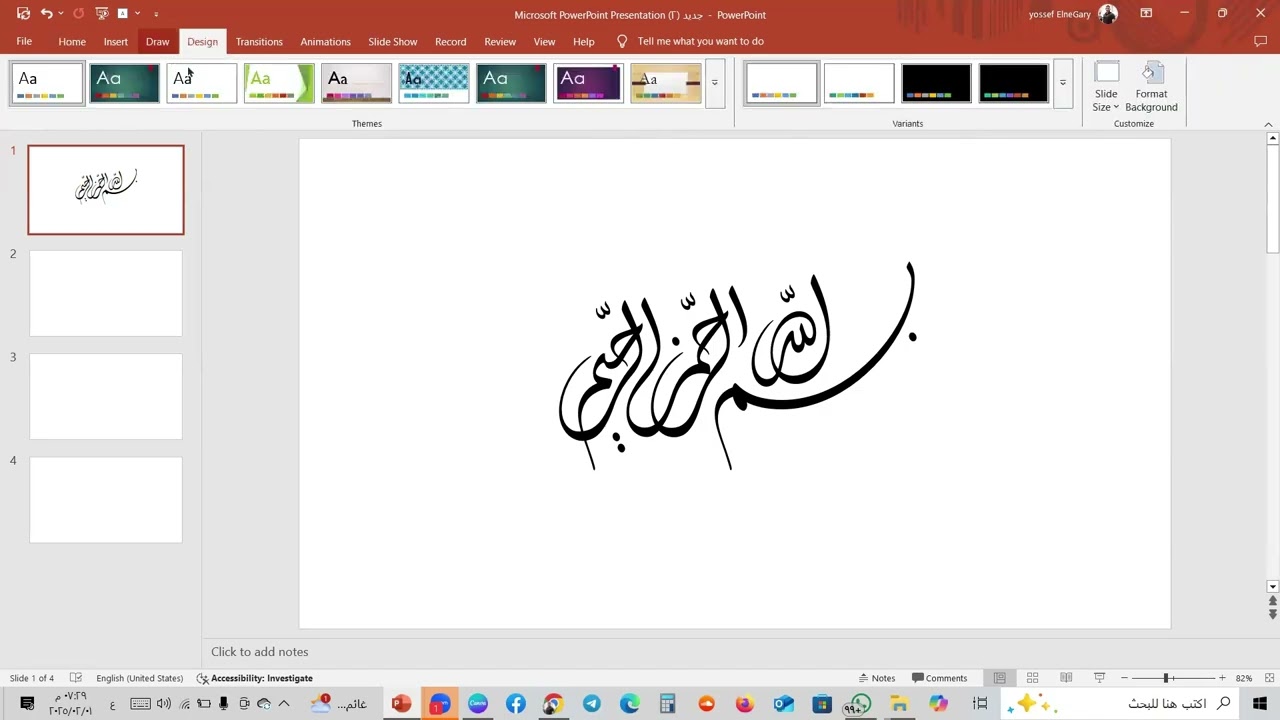Open Format Background pane
This screenshot has height=720, width=1280.
point(1151,88)
